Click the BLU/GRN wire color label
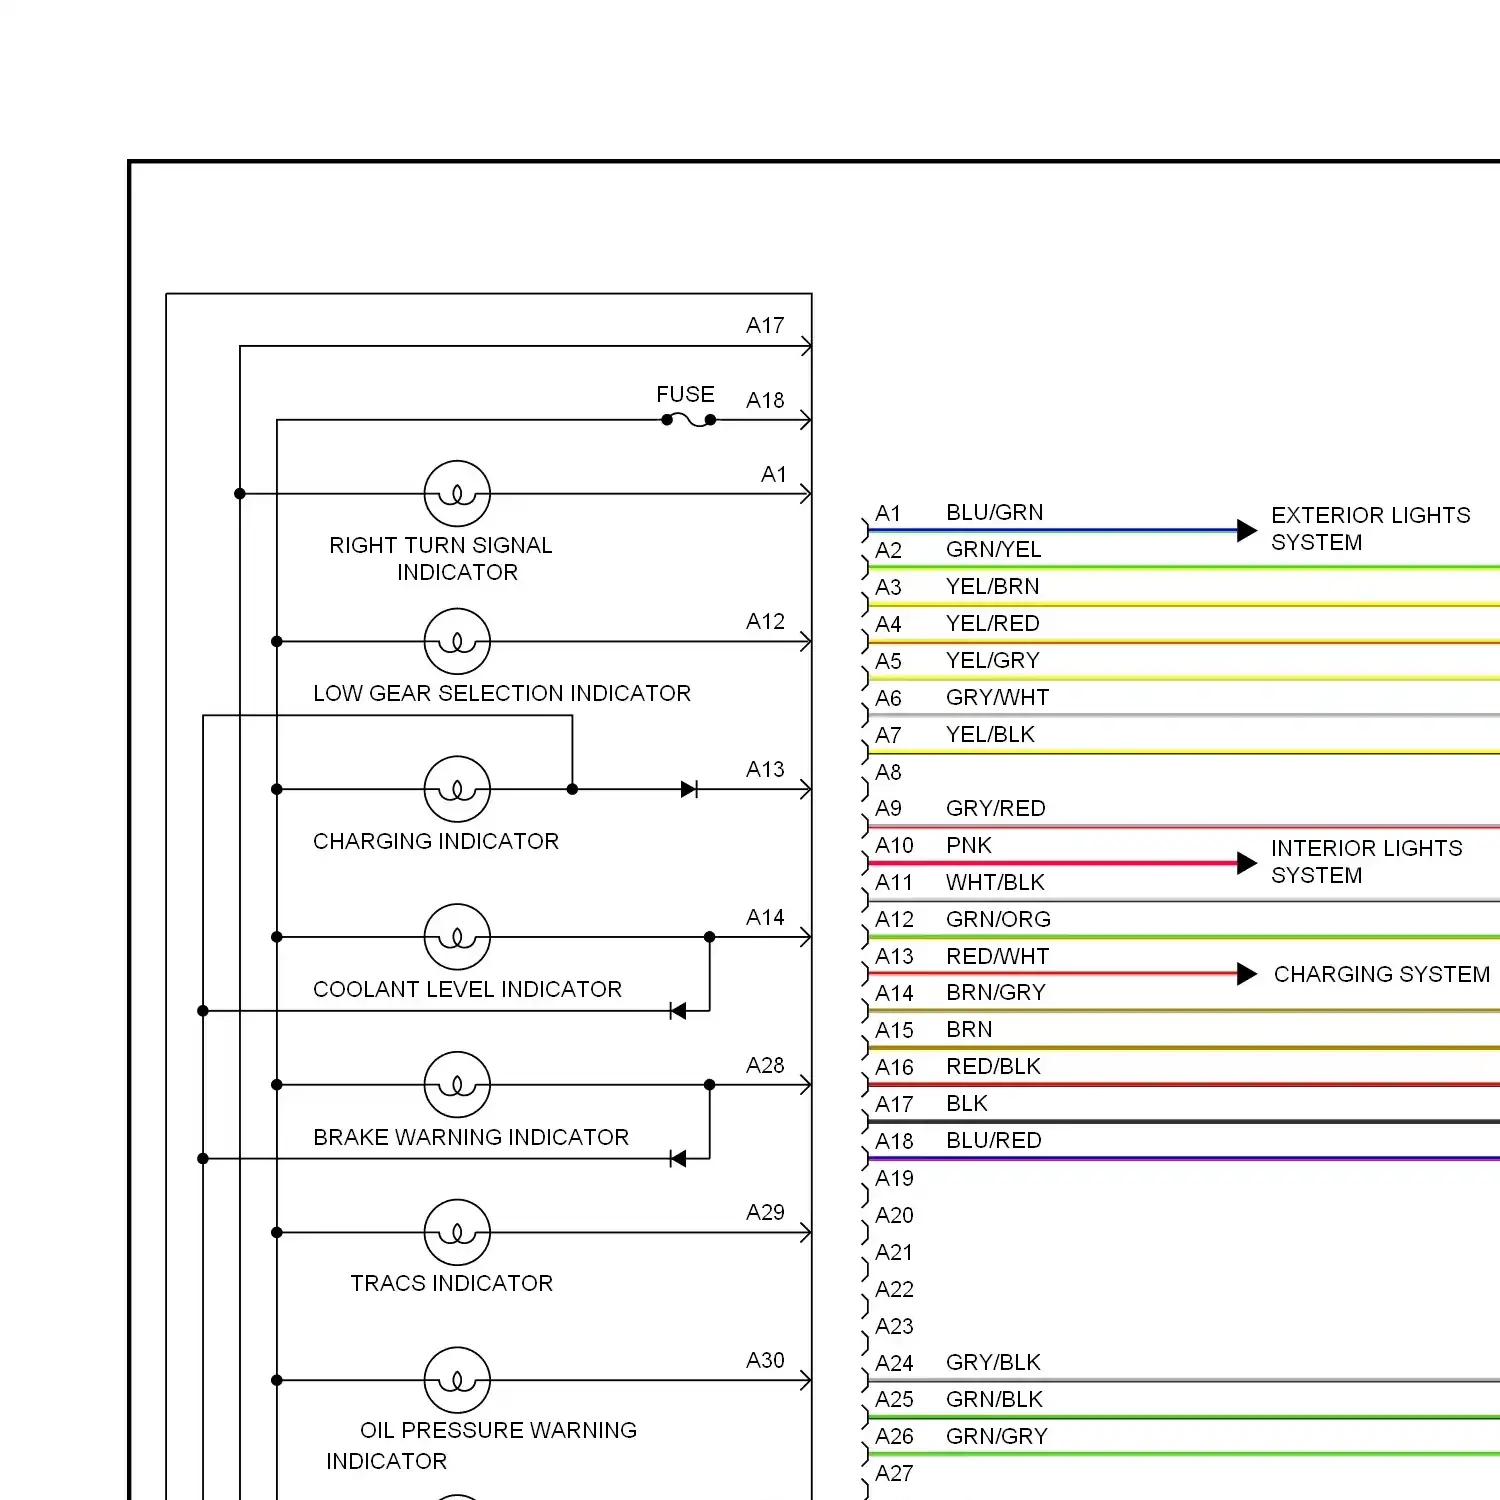The height and width of the screenshot is (1500, 1500). tap(995, 512)
